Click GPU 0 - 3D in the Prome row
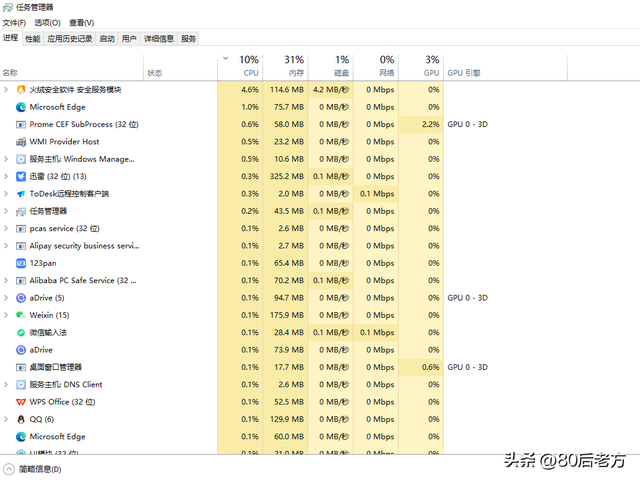Viewport: 640px width, 482px height. point(467,124)
